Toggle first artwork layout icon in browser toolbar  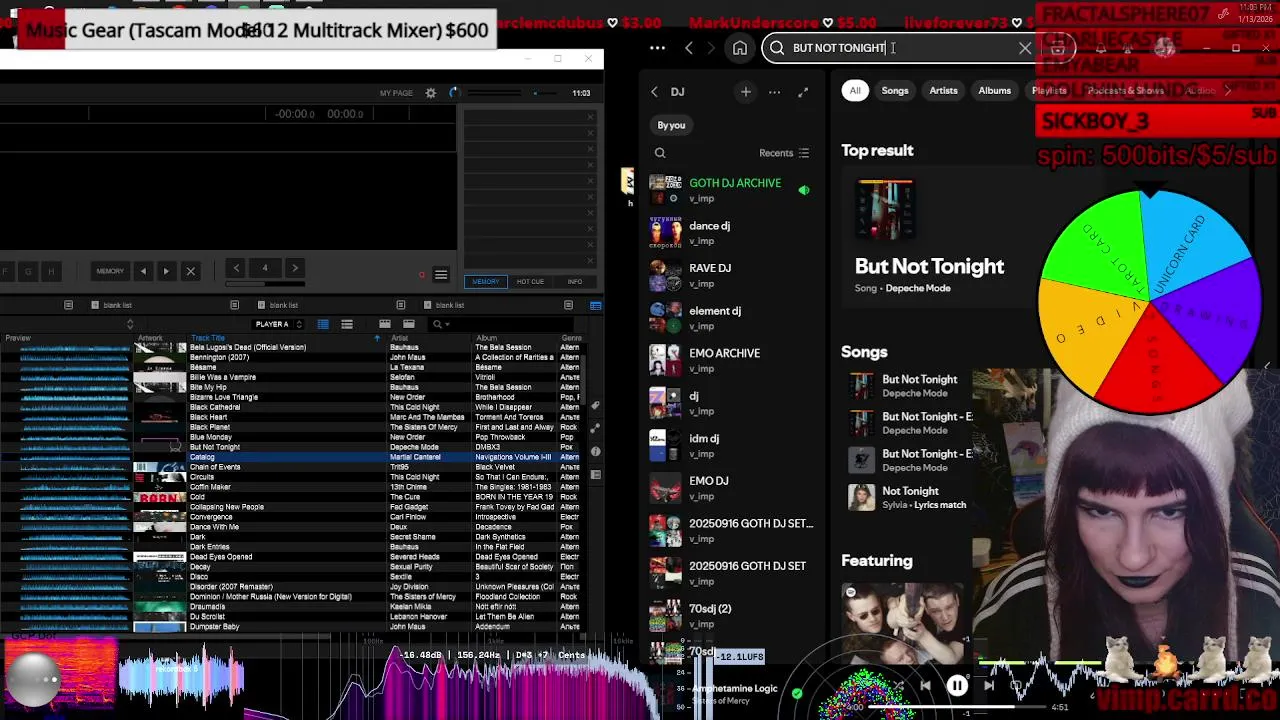tap(385, 324)
